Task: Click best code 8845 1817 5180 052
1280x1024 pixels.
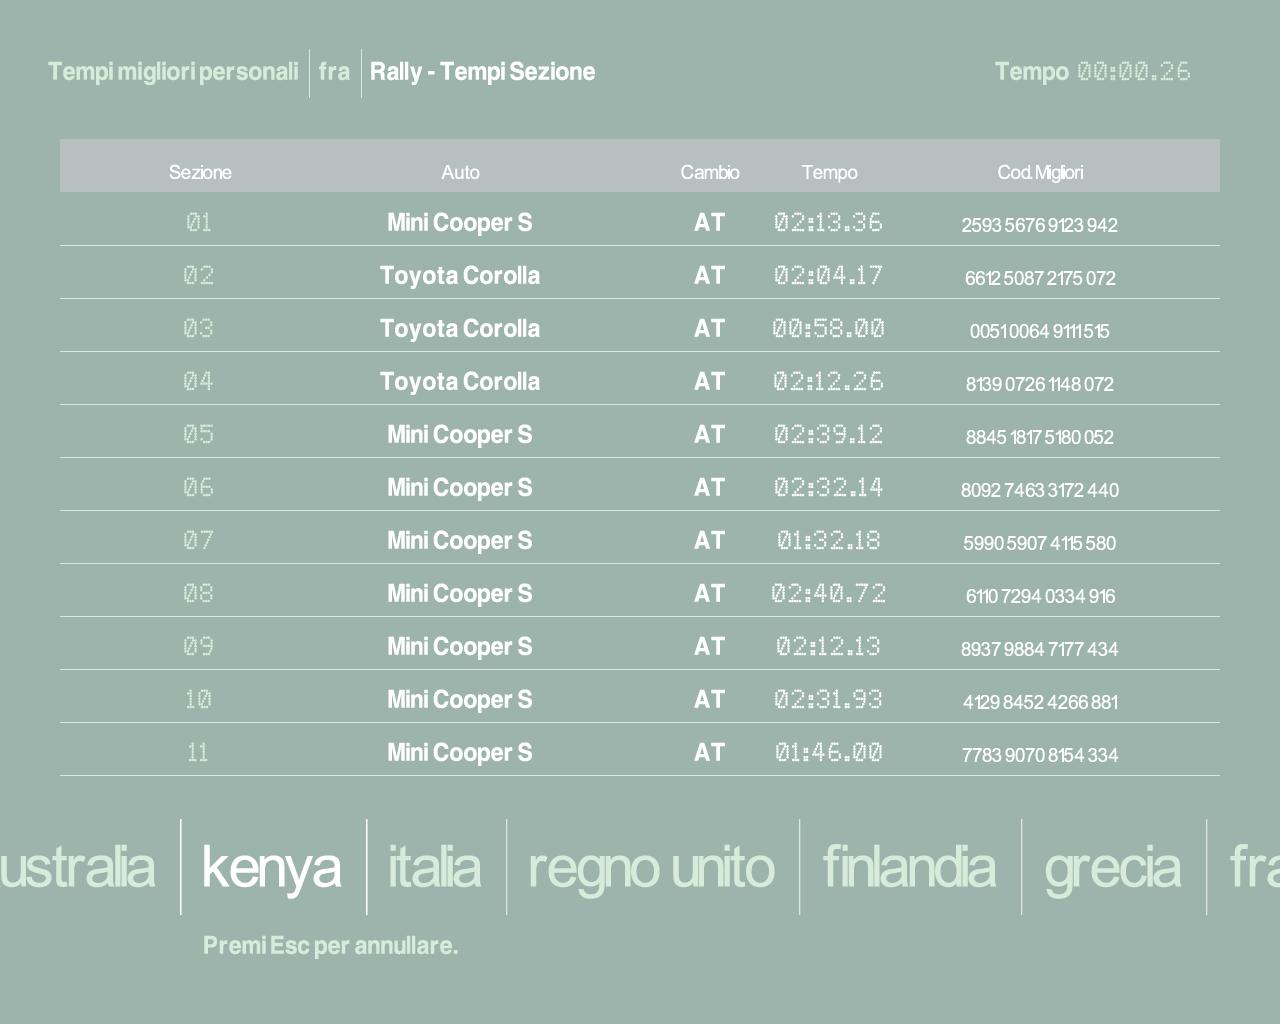Action: pyautogui.click(x=1039, y=437)
